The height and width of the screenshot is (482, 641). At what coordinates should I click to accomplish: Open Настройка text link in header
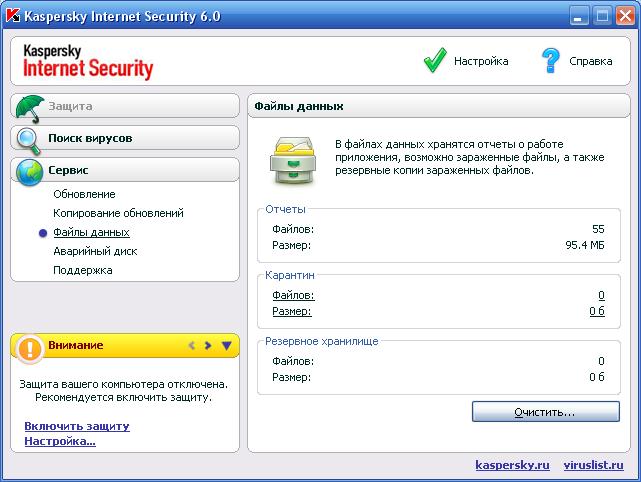coord(481,61)
